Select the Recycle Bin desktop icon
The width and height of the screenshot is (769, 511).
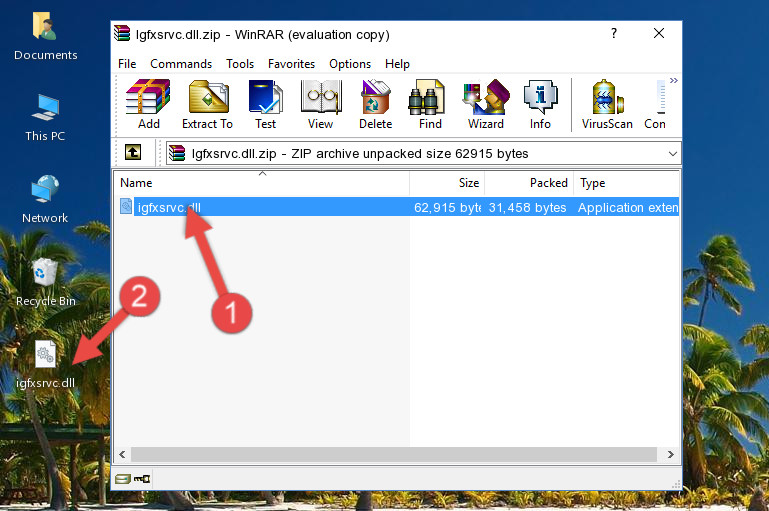point(45,281)
